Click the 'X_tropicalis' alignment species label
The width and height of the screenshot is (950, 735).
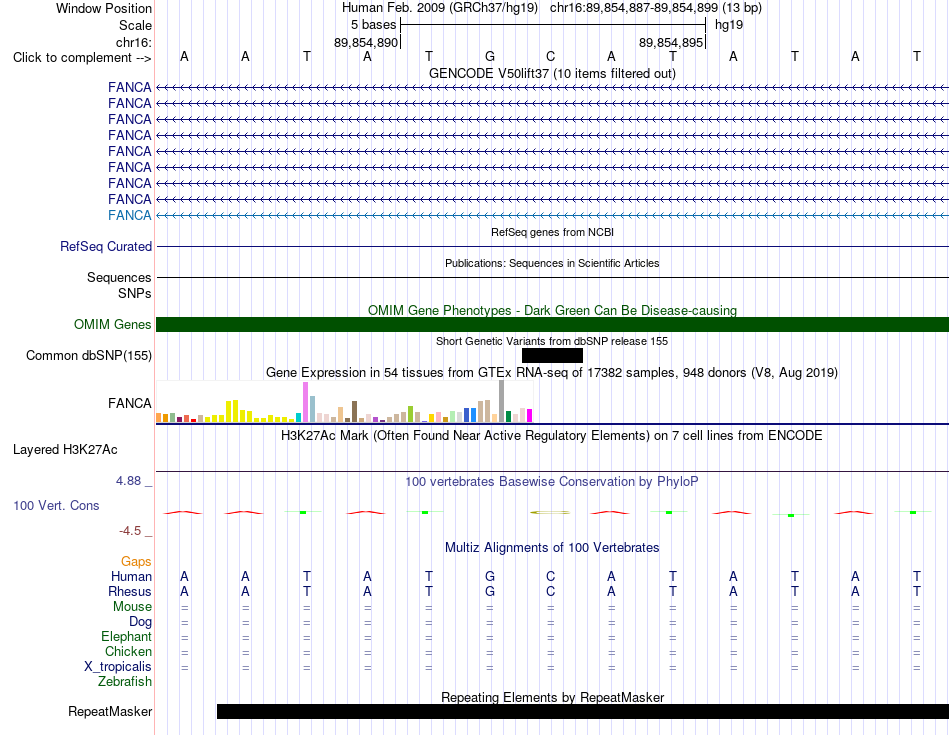click(118, 667)
